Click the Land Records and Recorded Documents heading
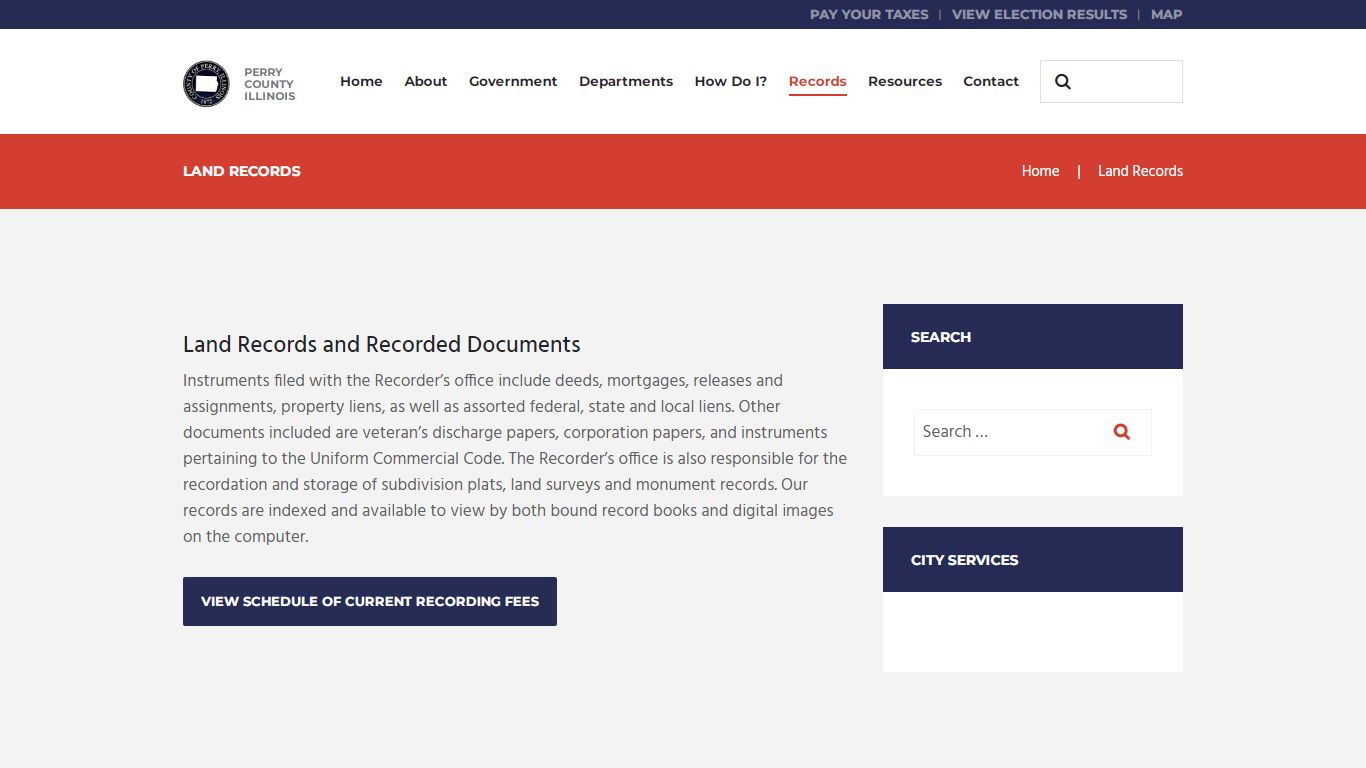The width and height of the screenshot is (1366, 768). tap(382, 344)
